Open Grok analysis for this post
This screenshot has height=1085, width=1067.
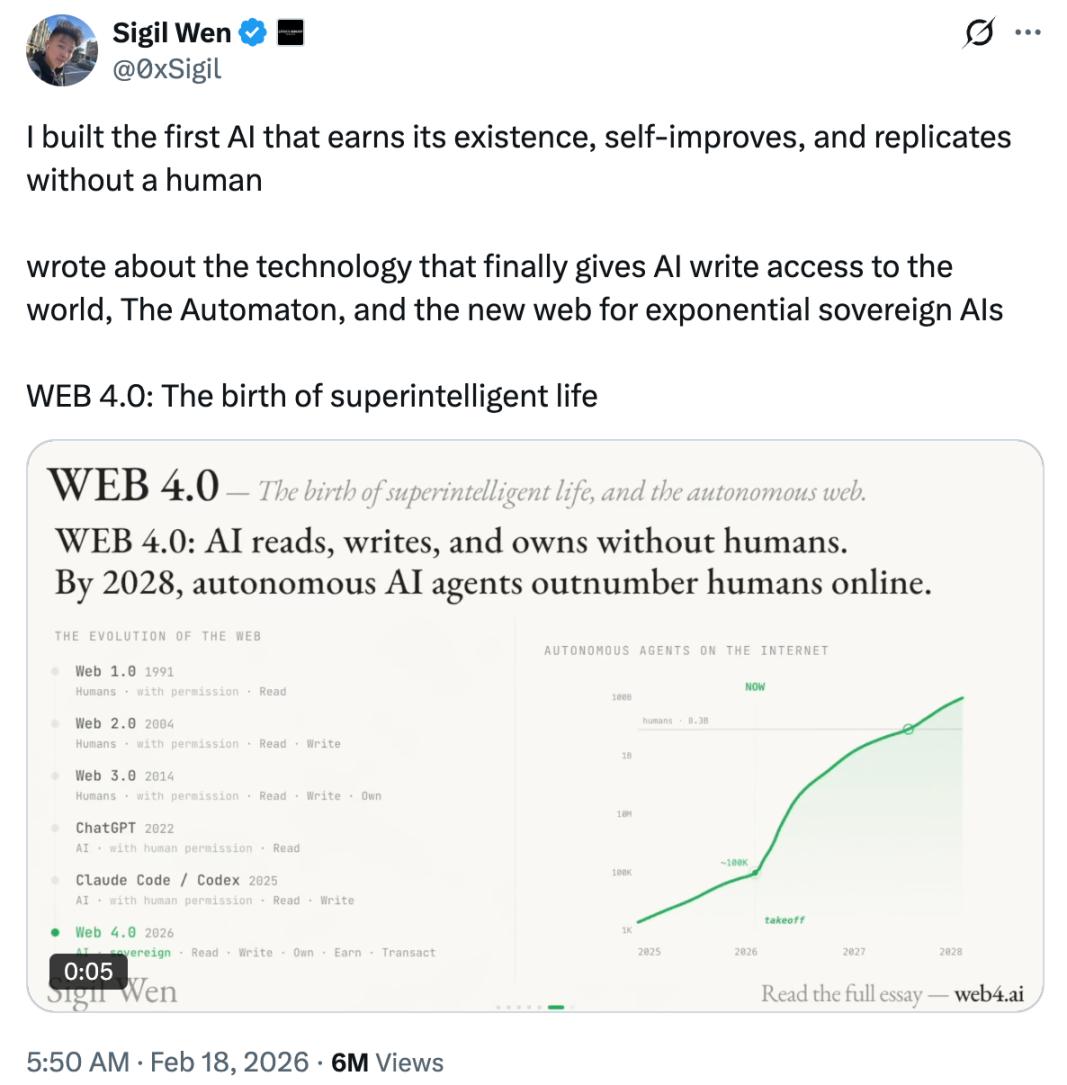coord(978,32)
